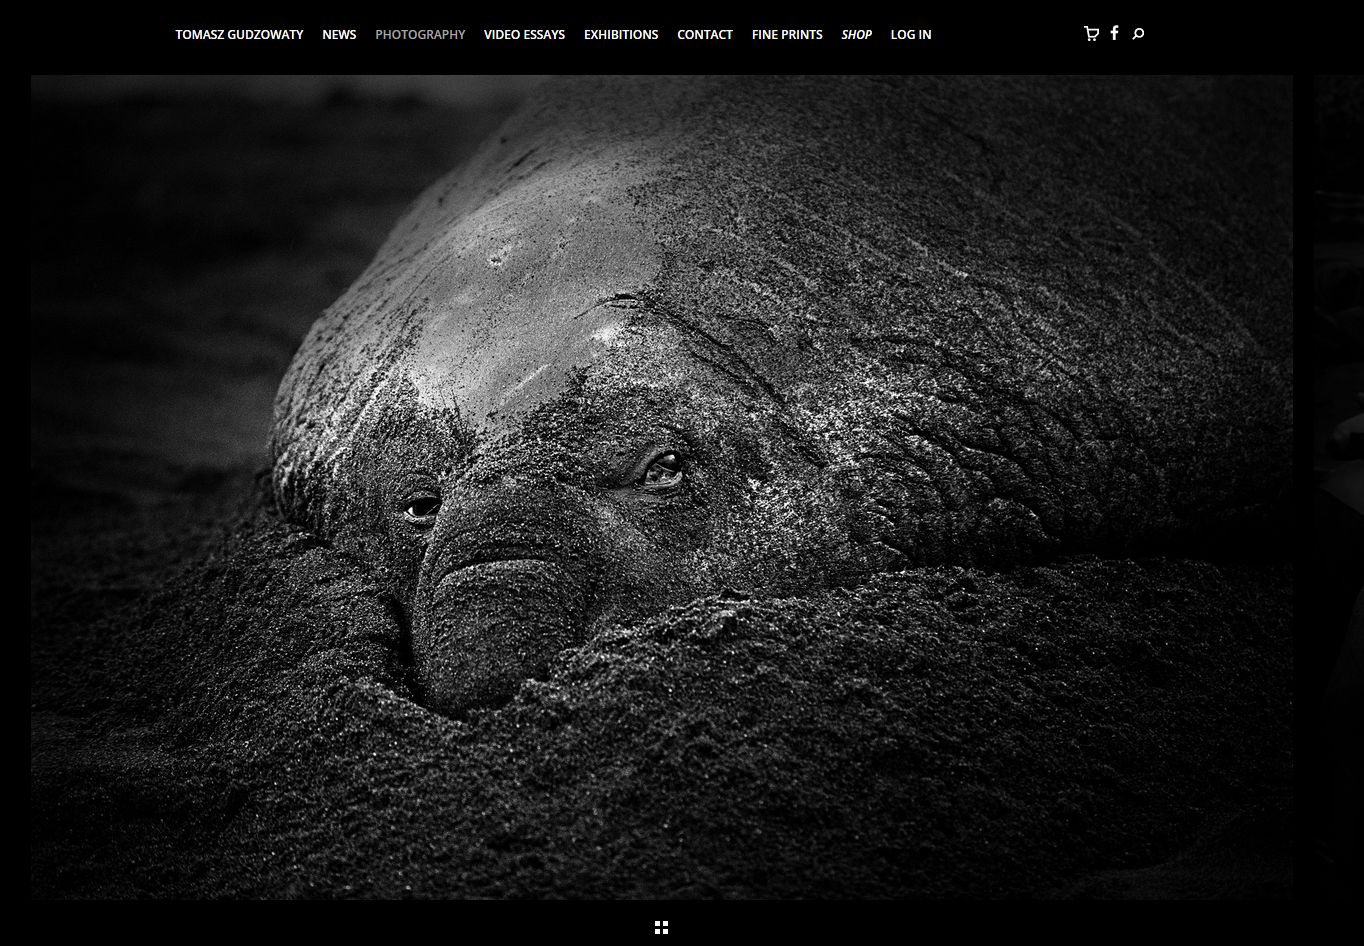Click the main elephant seal photograph
This screenshot has width=1364, height=946.
[x=661, y=486]
